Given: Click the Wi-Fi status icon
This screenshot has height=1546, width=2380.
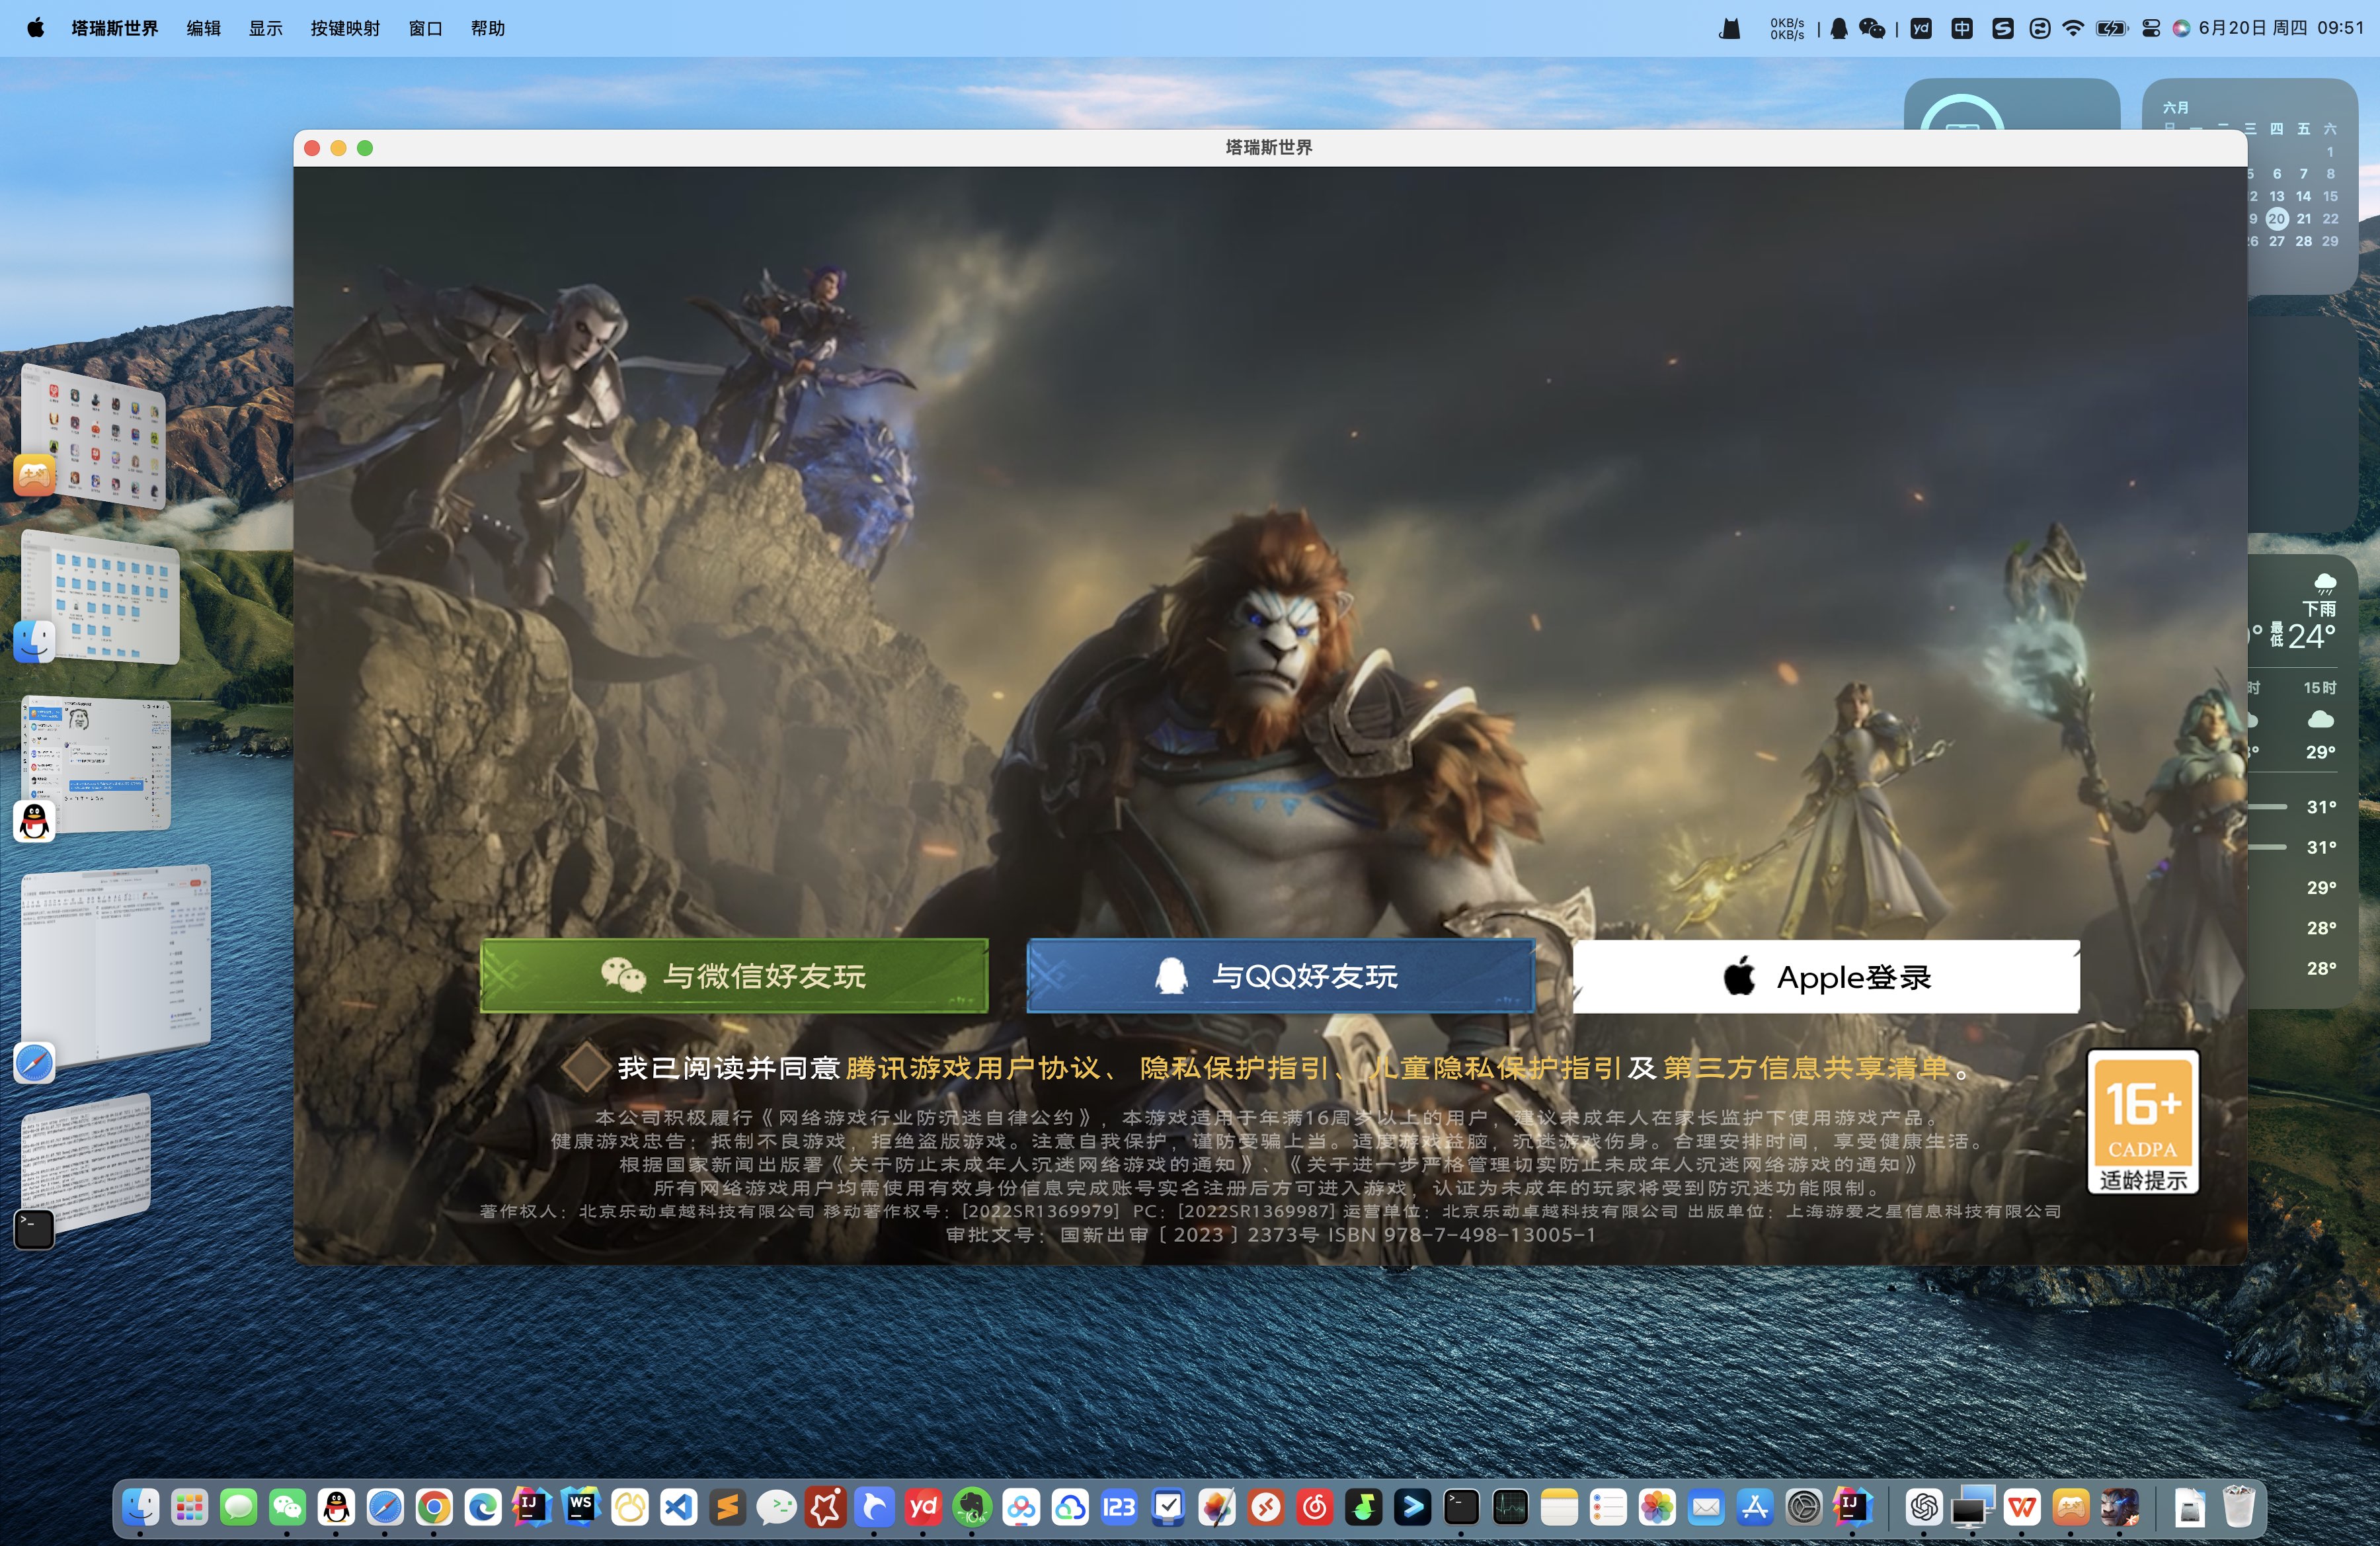Looking at the screenshot, I should (x=2073, y=28).
